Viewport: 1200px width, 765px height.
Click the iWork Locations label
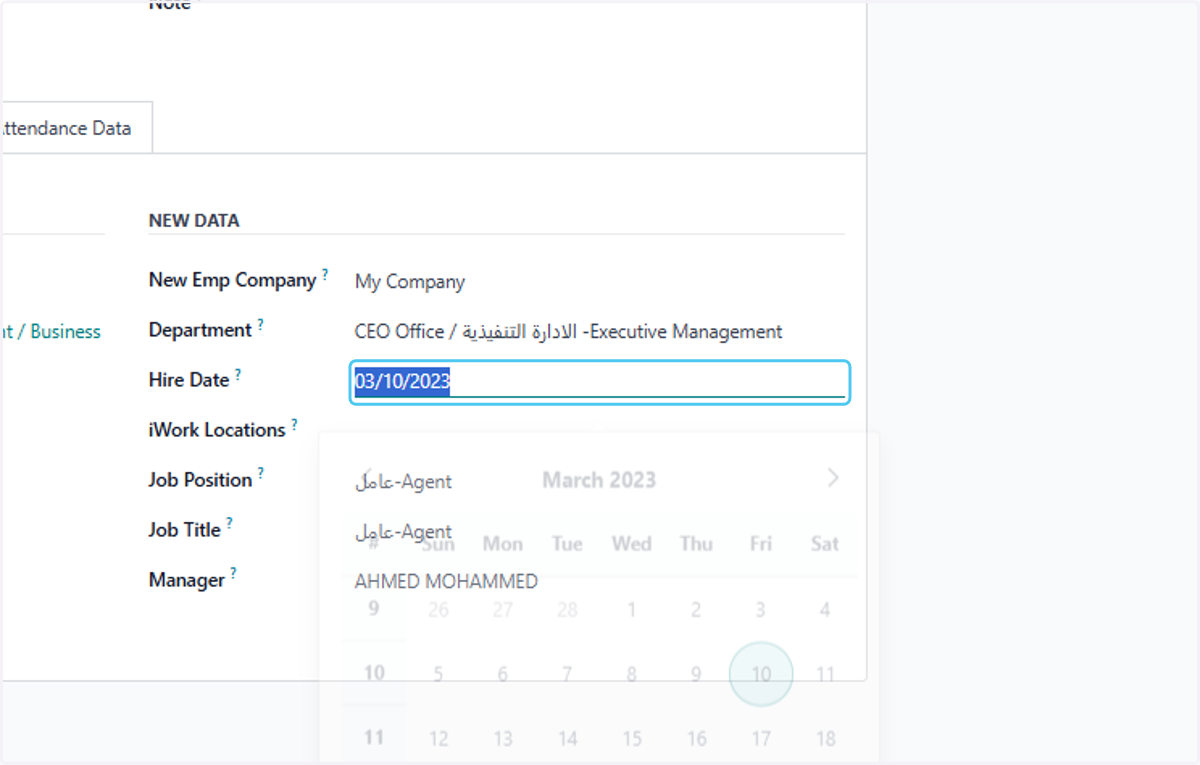coord(217,430)
